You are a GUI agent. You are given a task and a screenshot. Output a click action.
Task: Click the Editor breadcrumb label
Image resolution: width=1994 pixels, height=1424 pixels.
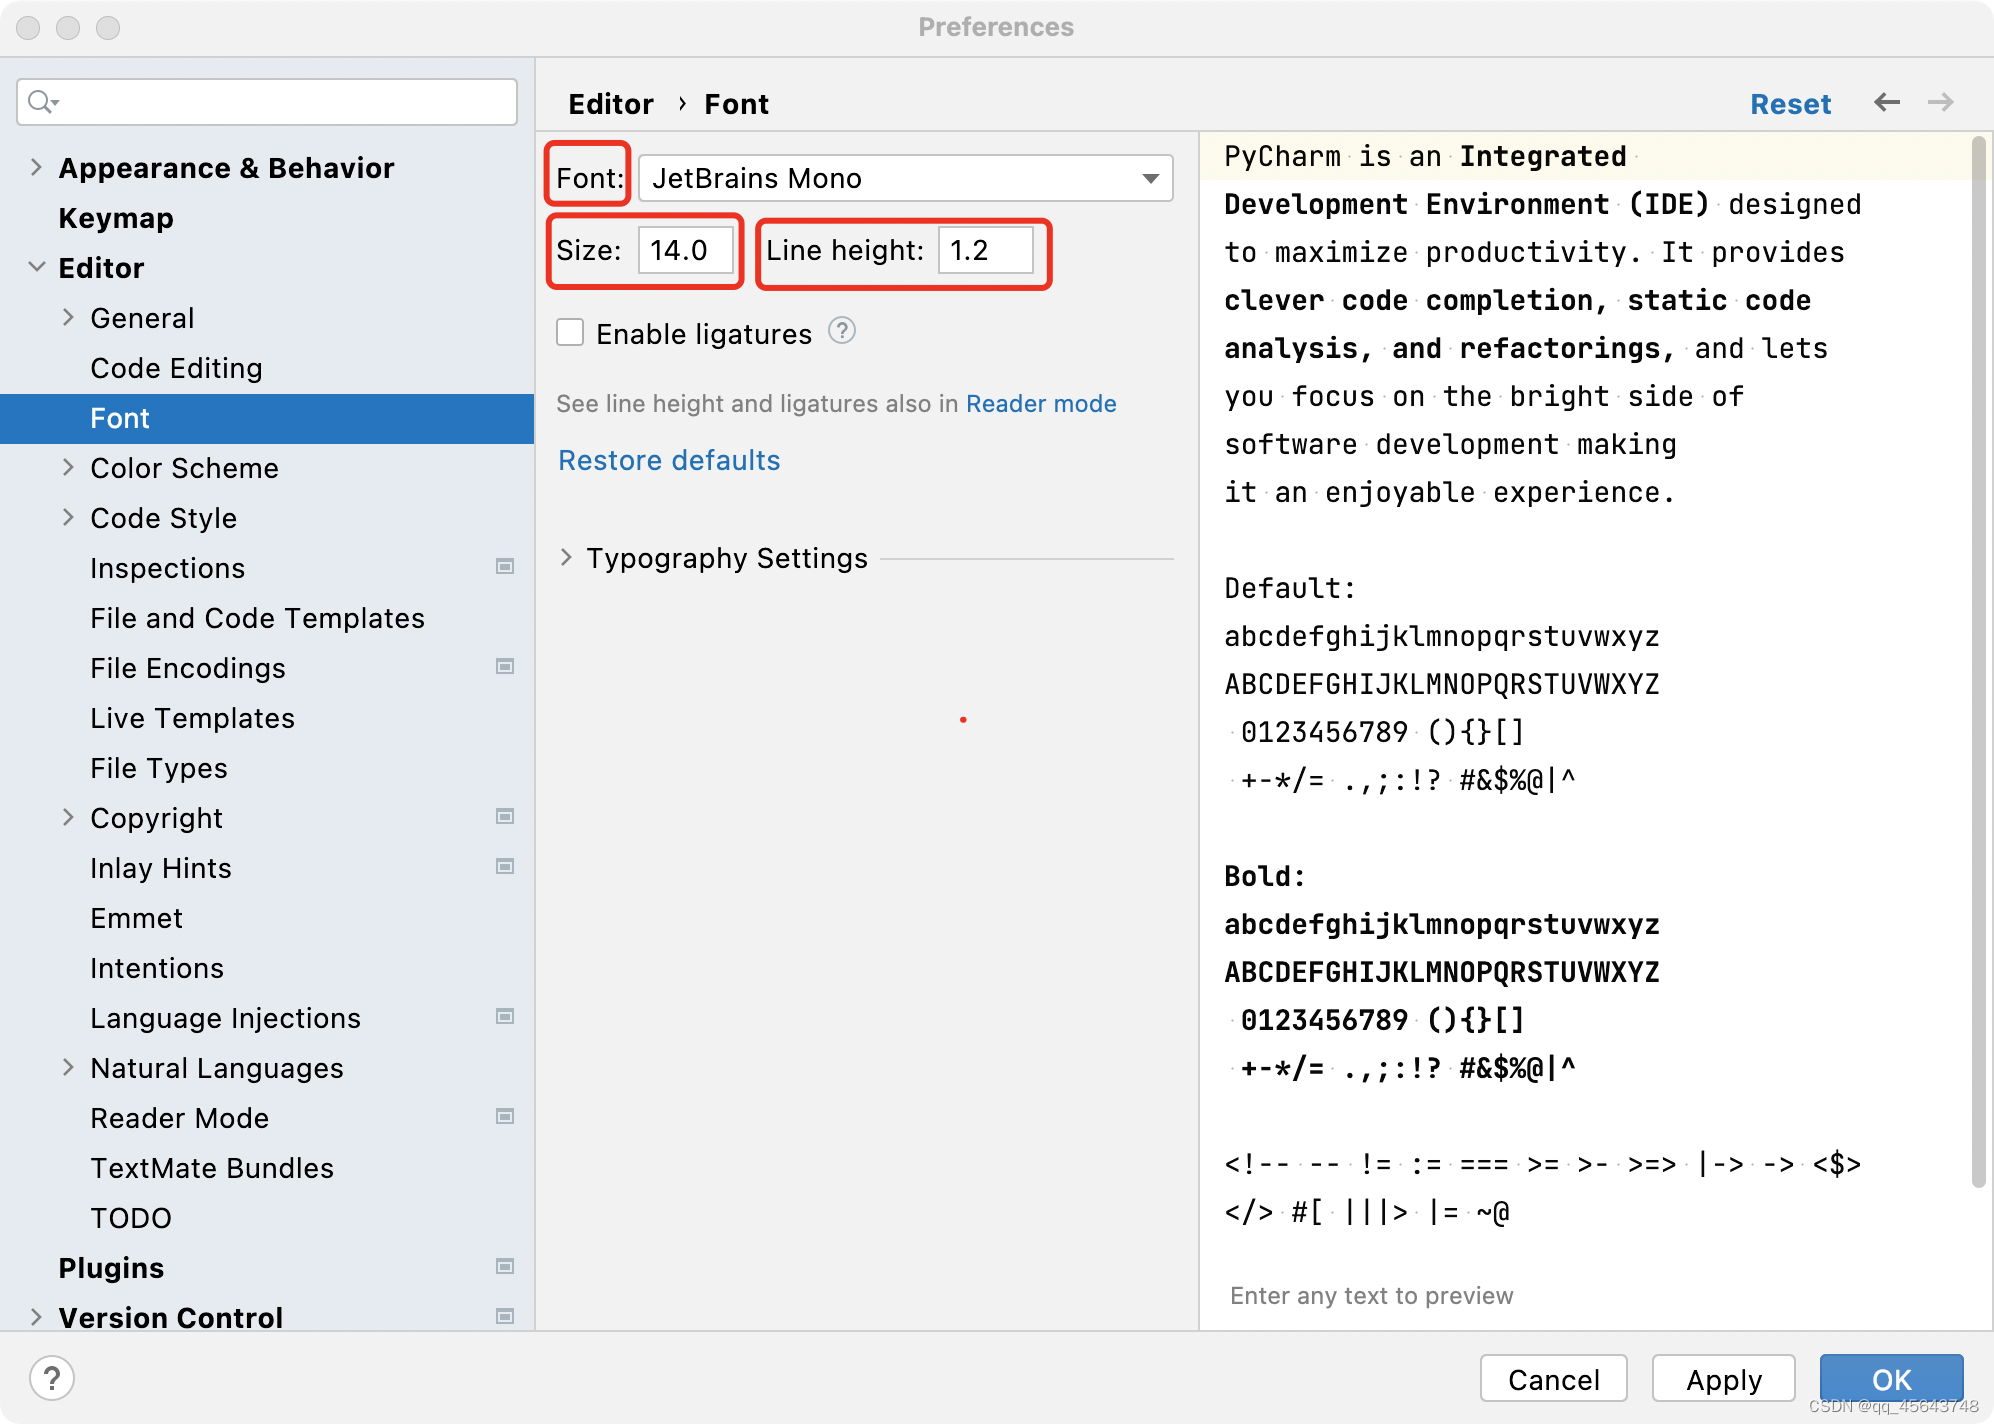[611, 104]
